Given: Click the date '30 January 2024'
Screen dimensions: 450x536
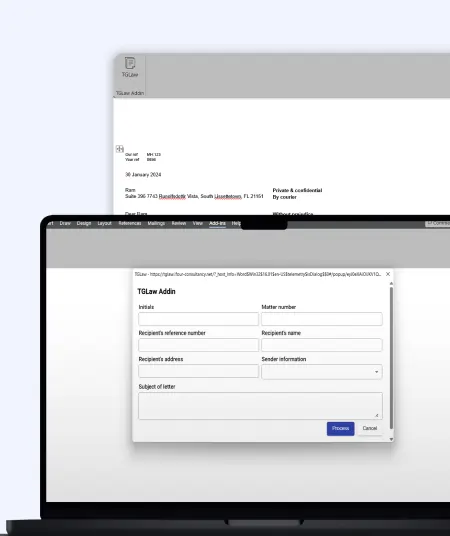Looking at the screenshot, I should pyautogui.click(x=143, y=175).
